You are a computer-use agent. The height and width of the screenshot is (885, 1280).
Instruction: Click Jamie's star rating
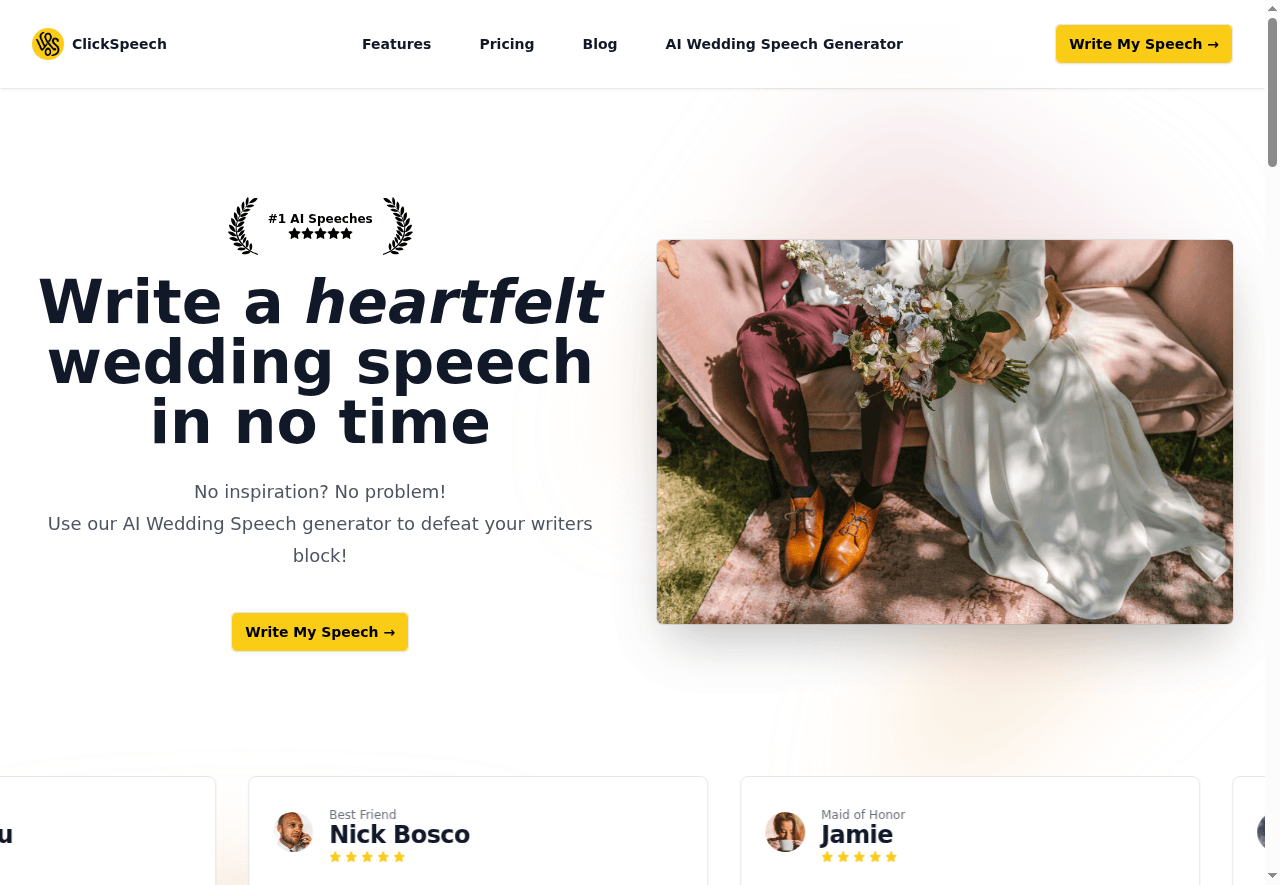coord(859,857)
